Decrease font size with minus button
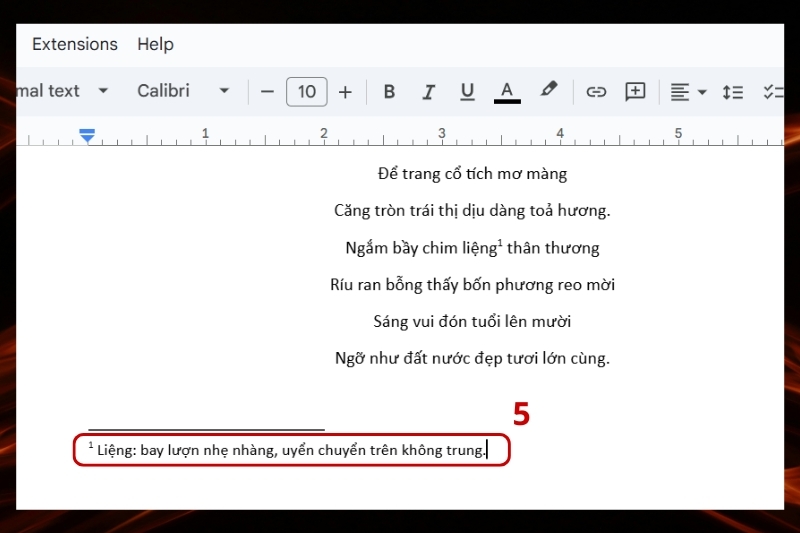 pyautogui.click(x=267, y=92)
